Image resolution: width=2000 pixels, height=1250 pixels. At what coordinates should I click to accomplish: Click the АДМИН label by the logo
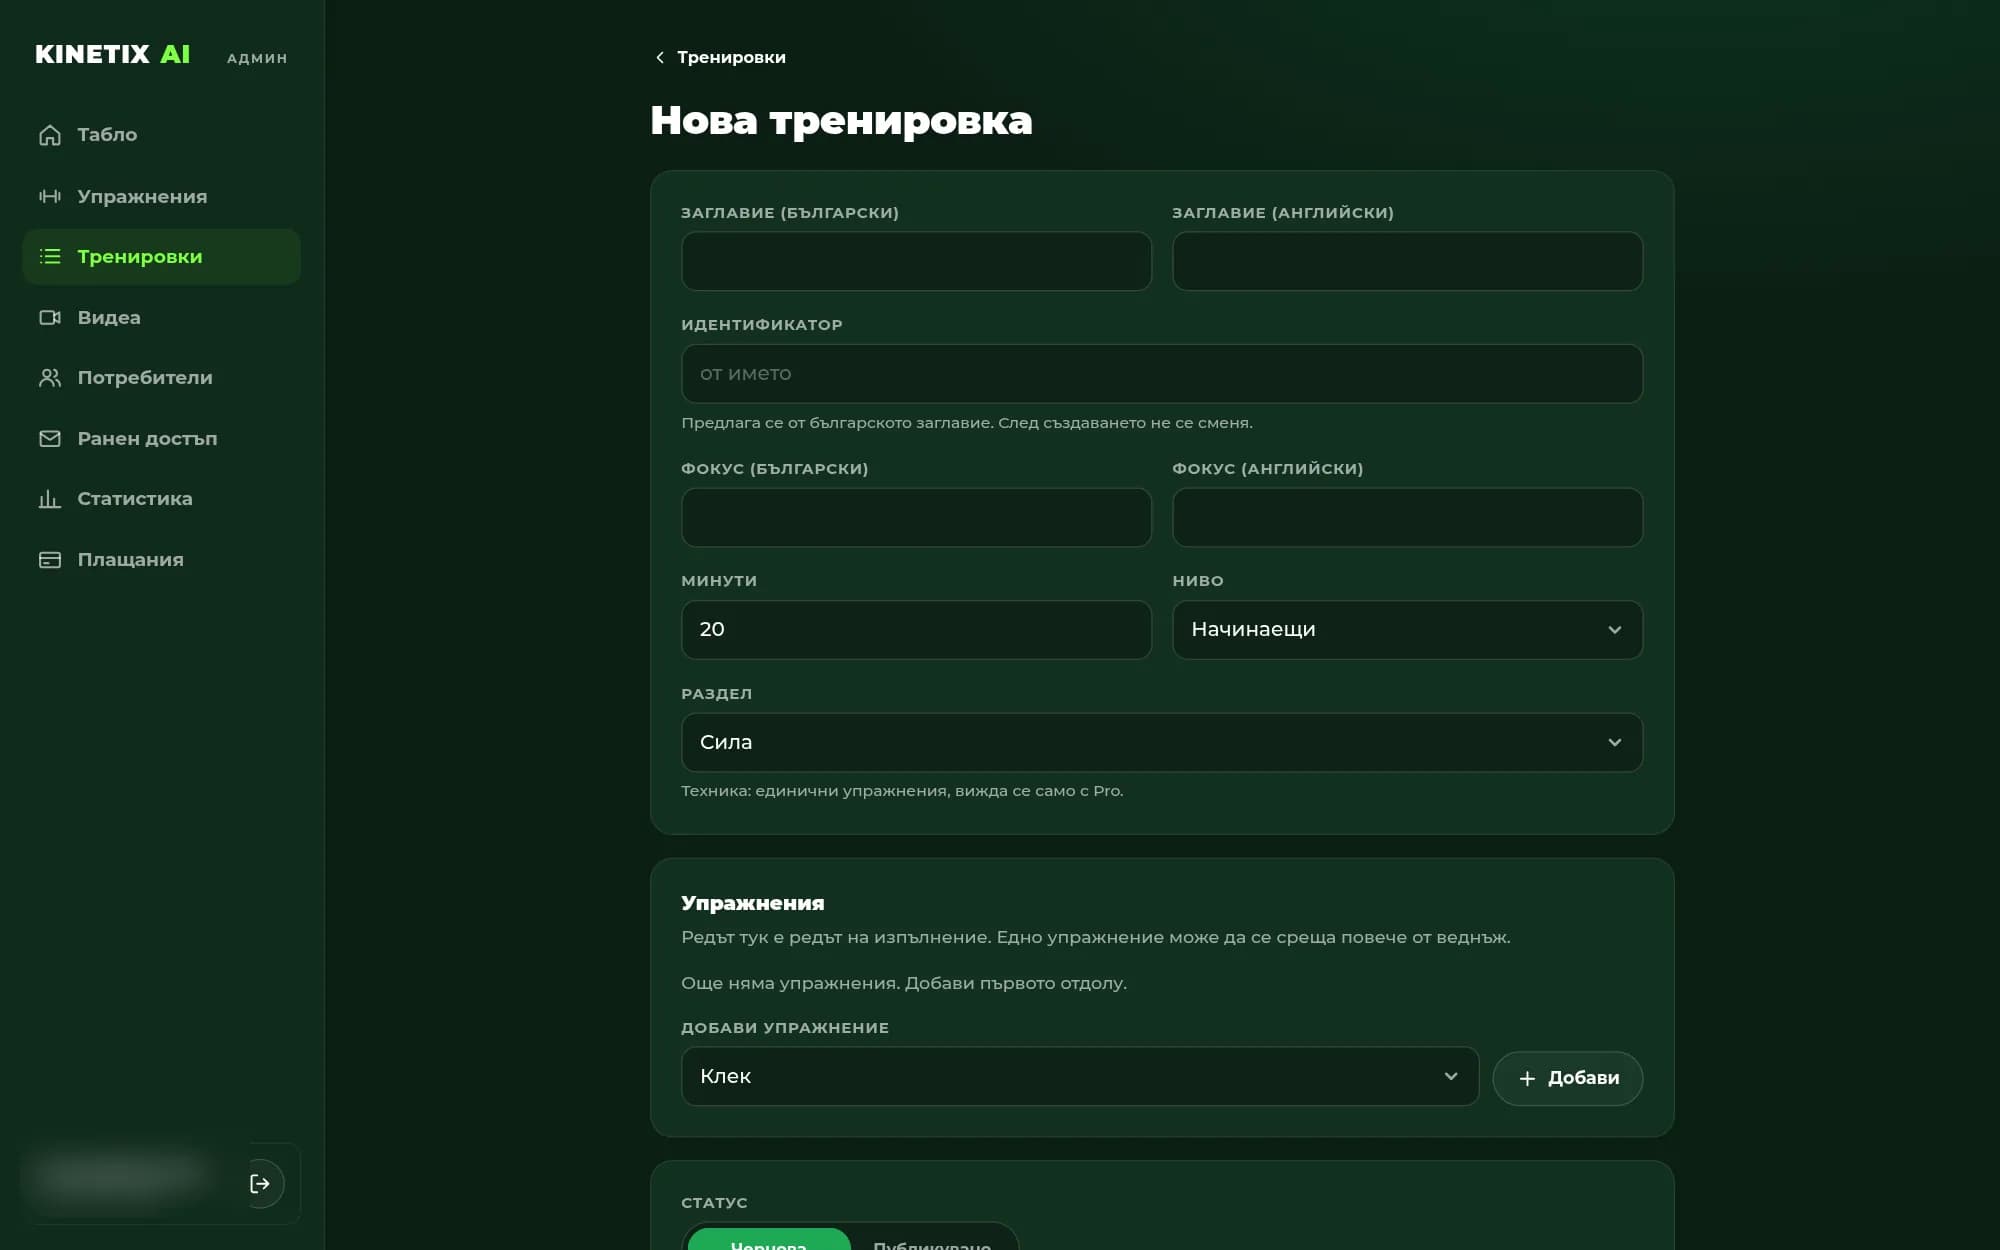pos(257,58)
